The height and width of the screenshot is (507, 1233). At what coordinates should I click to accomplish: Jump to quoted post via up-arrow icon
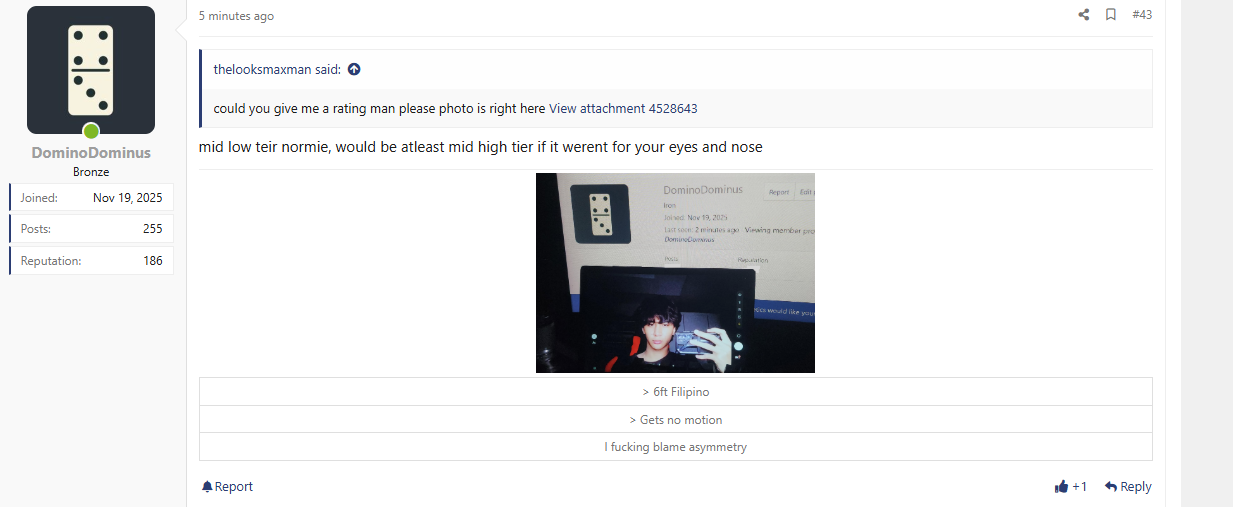point(354,70)
